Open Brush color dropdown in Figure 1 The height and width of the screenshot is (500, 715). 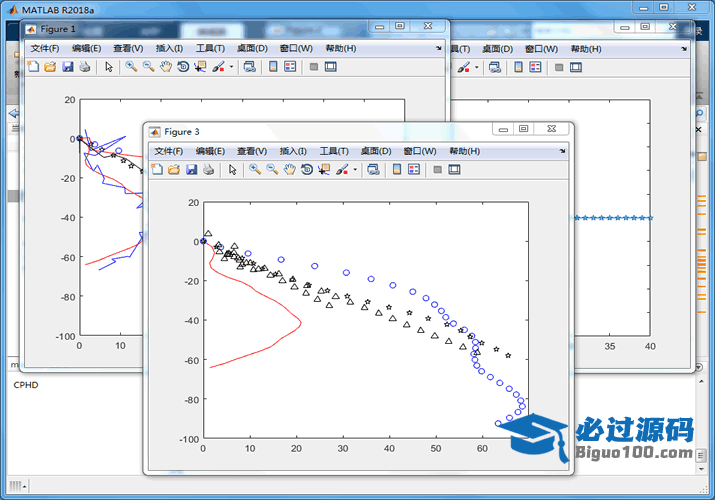[231, 67]
